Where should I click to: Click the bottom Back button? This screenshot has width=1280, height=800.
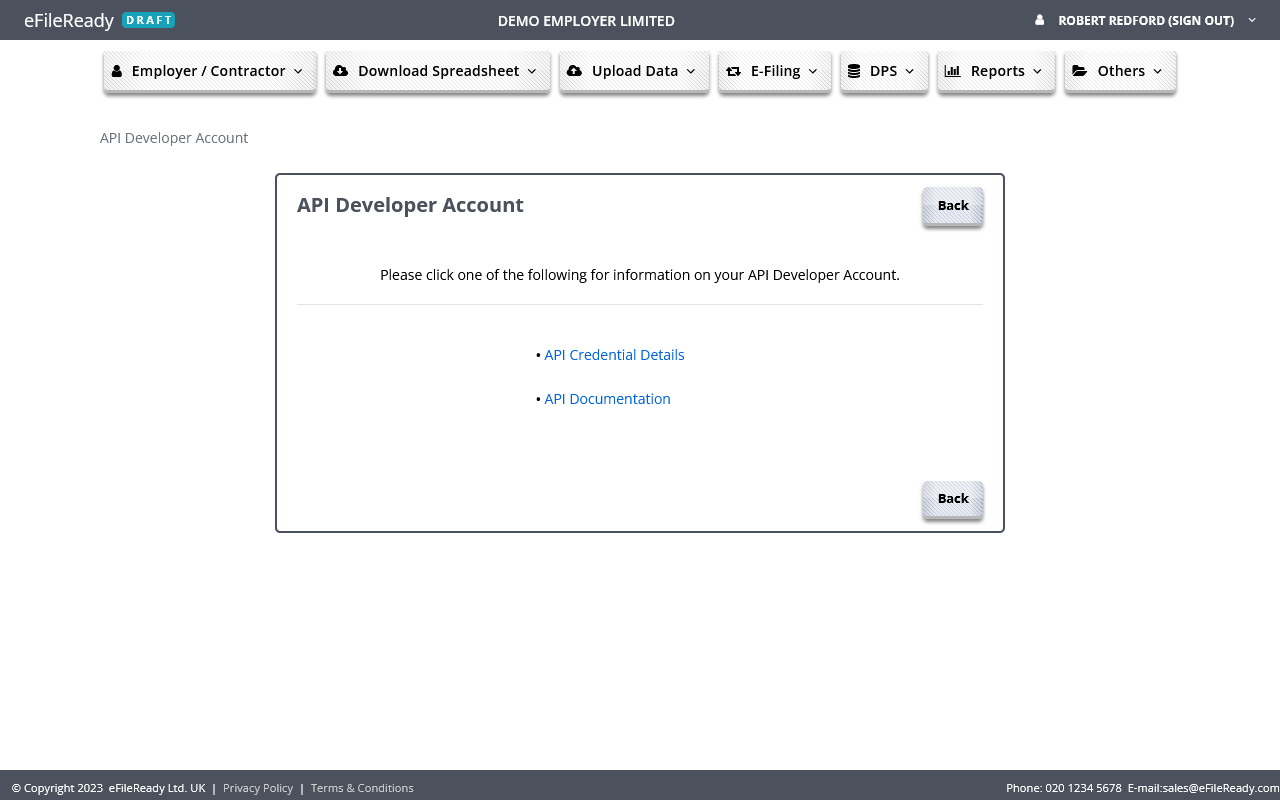point(953,498)
